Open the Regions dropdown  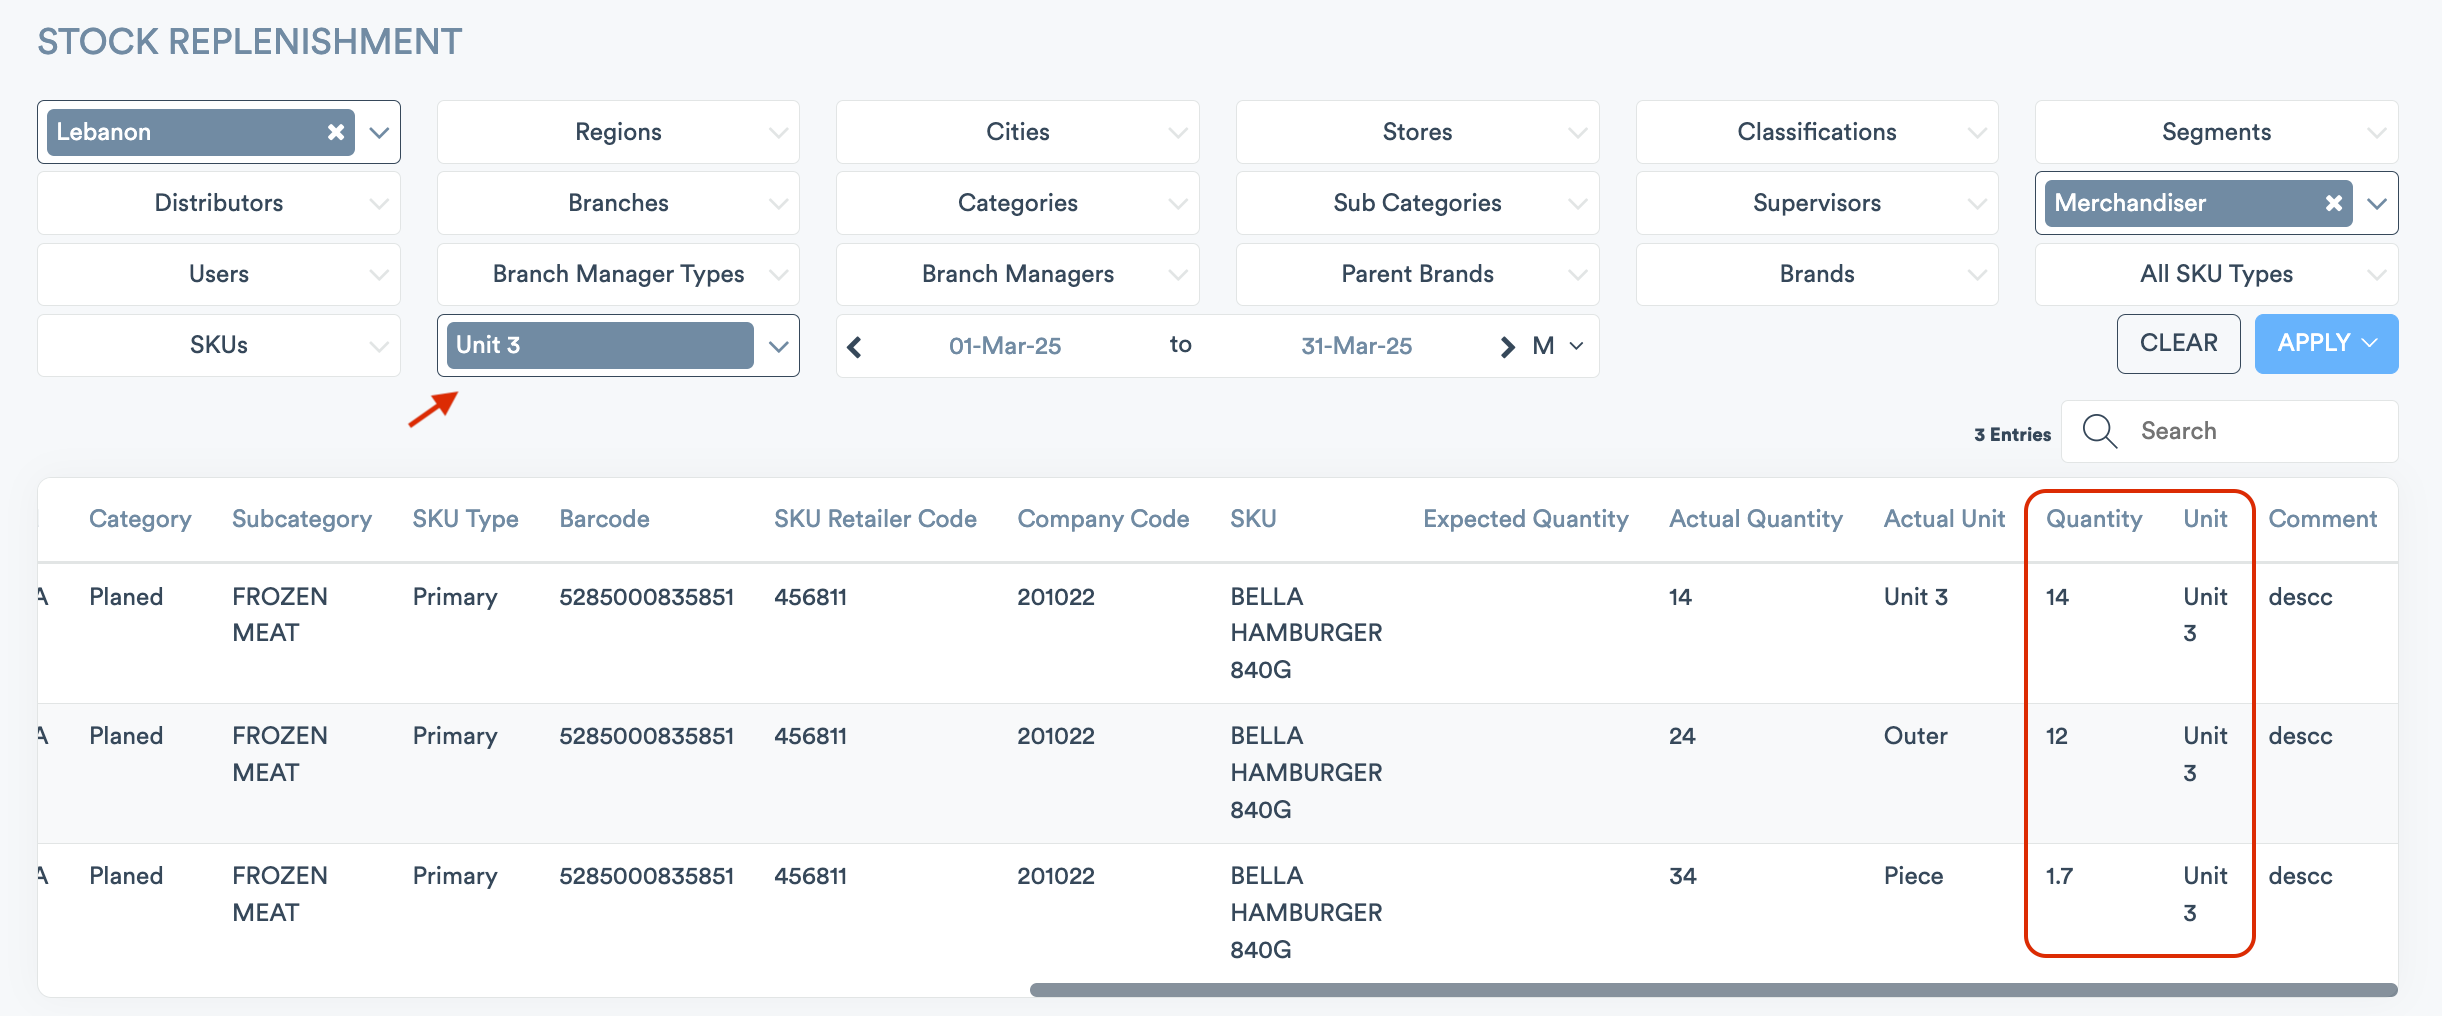point(777,131)
